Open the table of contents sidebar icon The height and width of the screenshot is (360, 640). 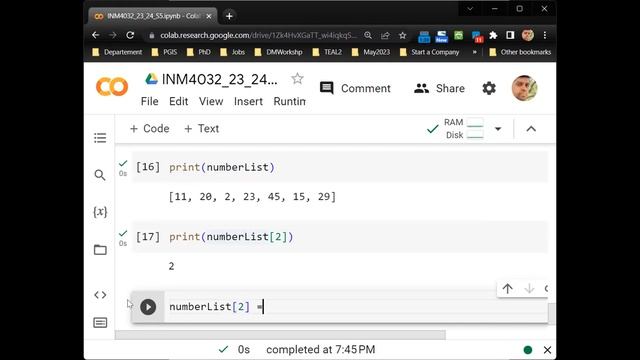click(x=100, y=138)
